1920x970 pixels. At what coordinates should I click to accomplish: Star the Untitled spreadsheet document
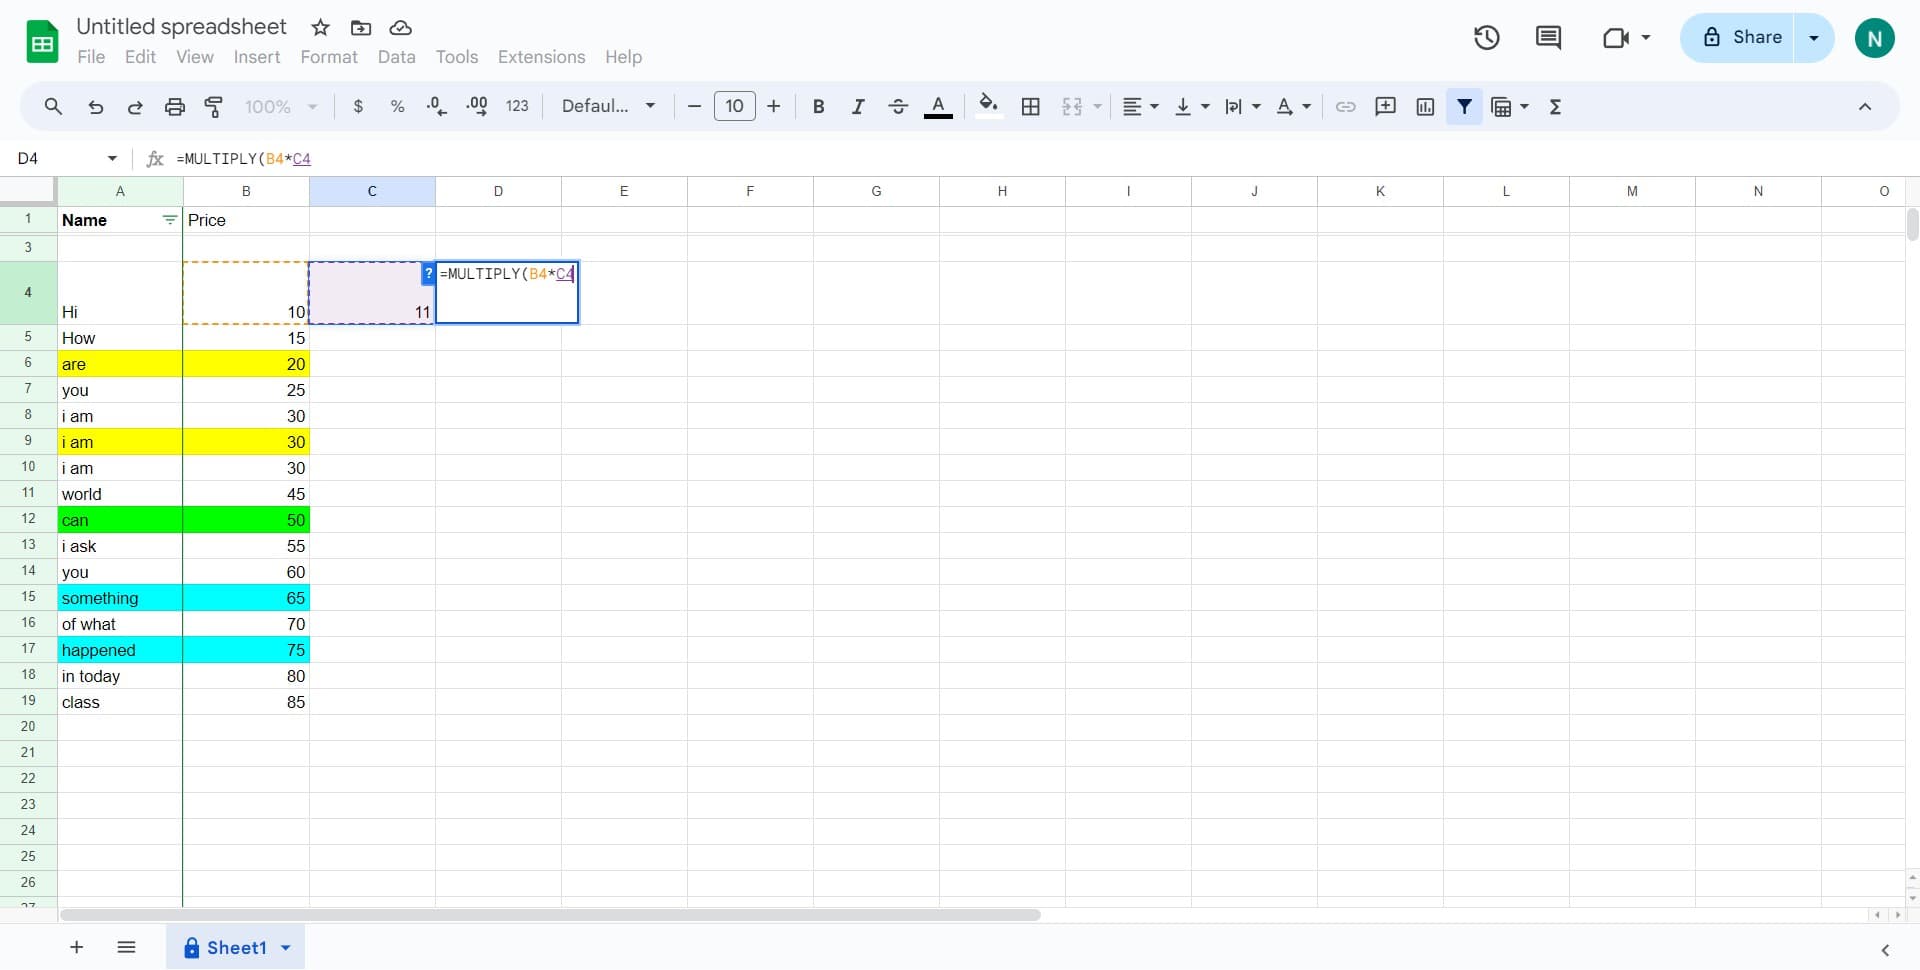click(320, 28)
